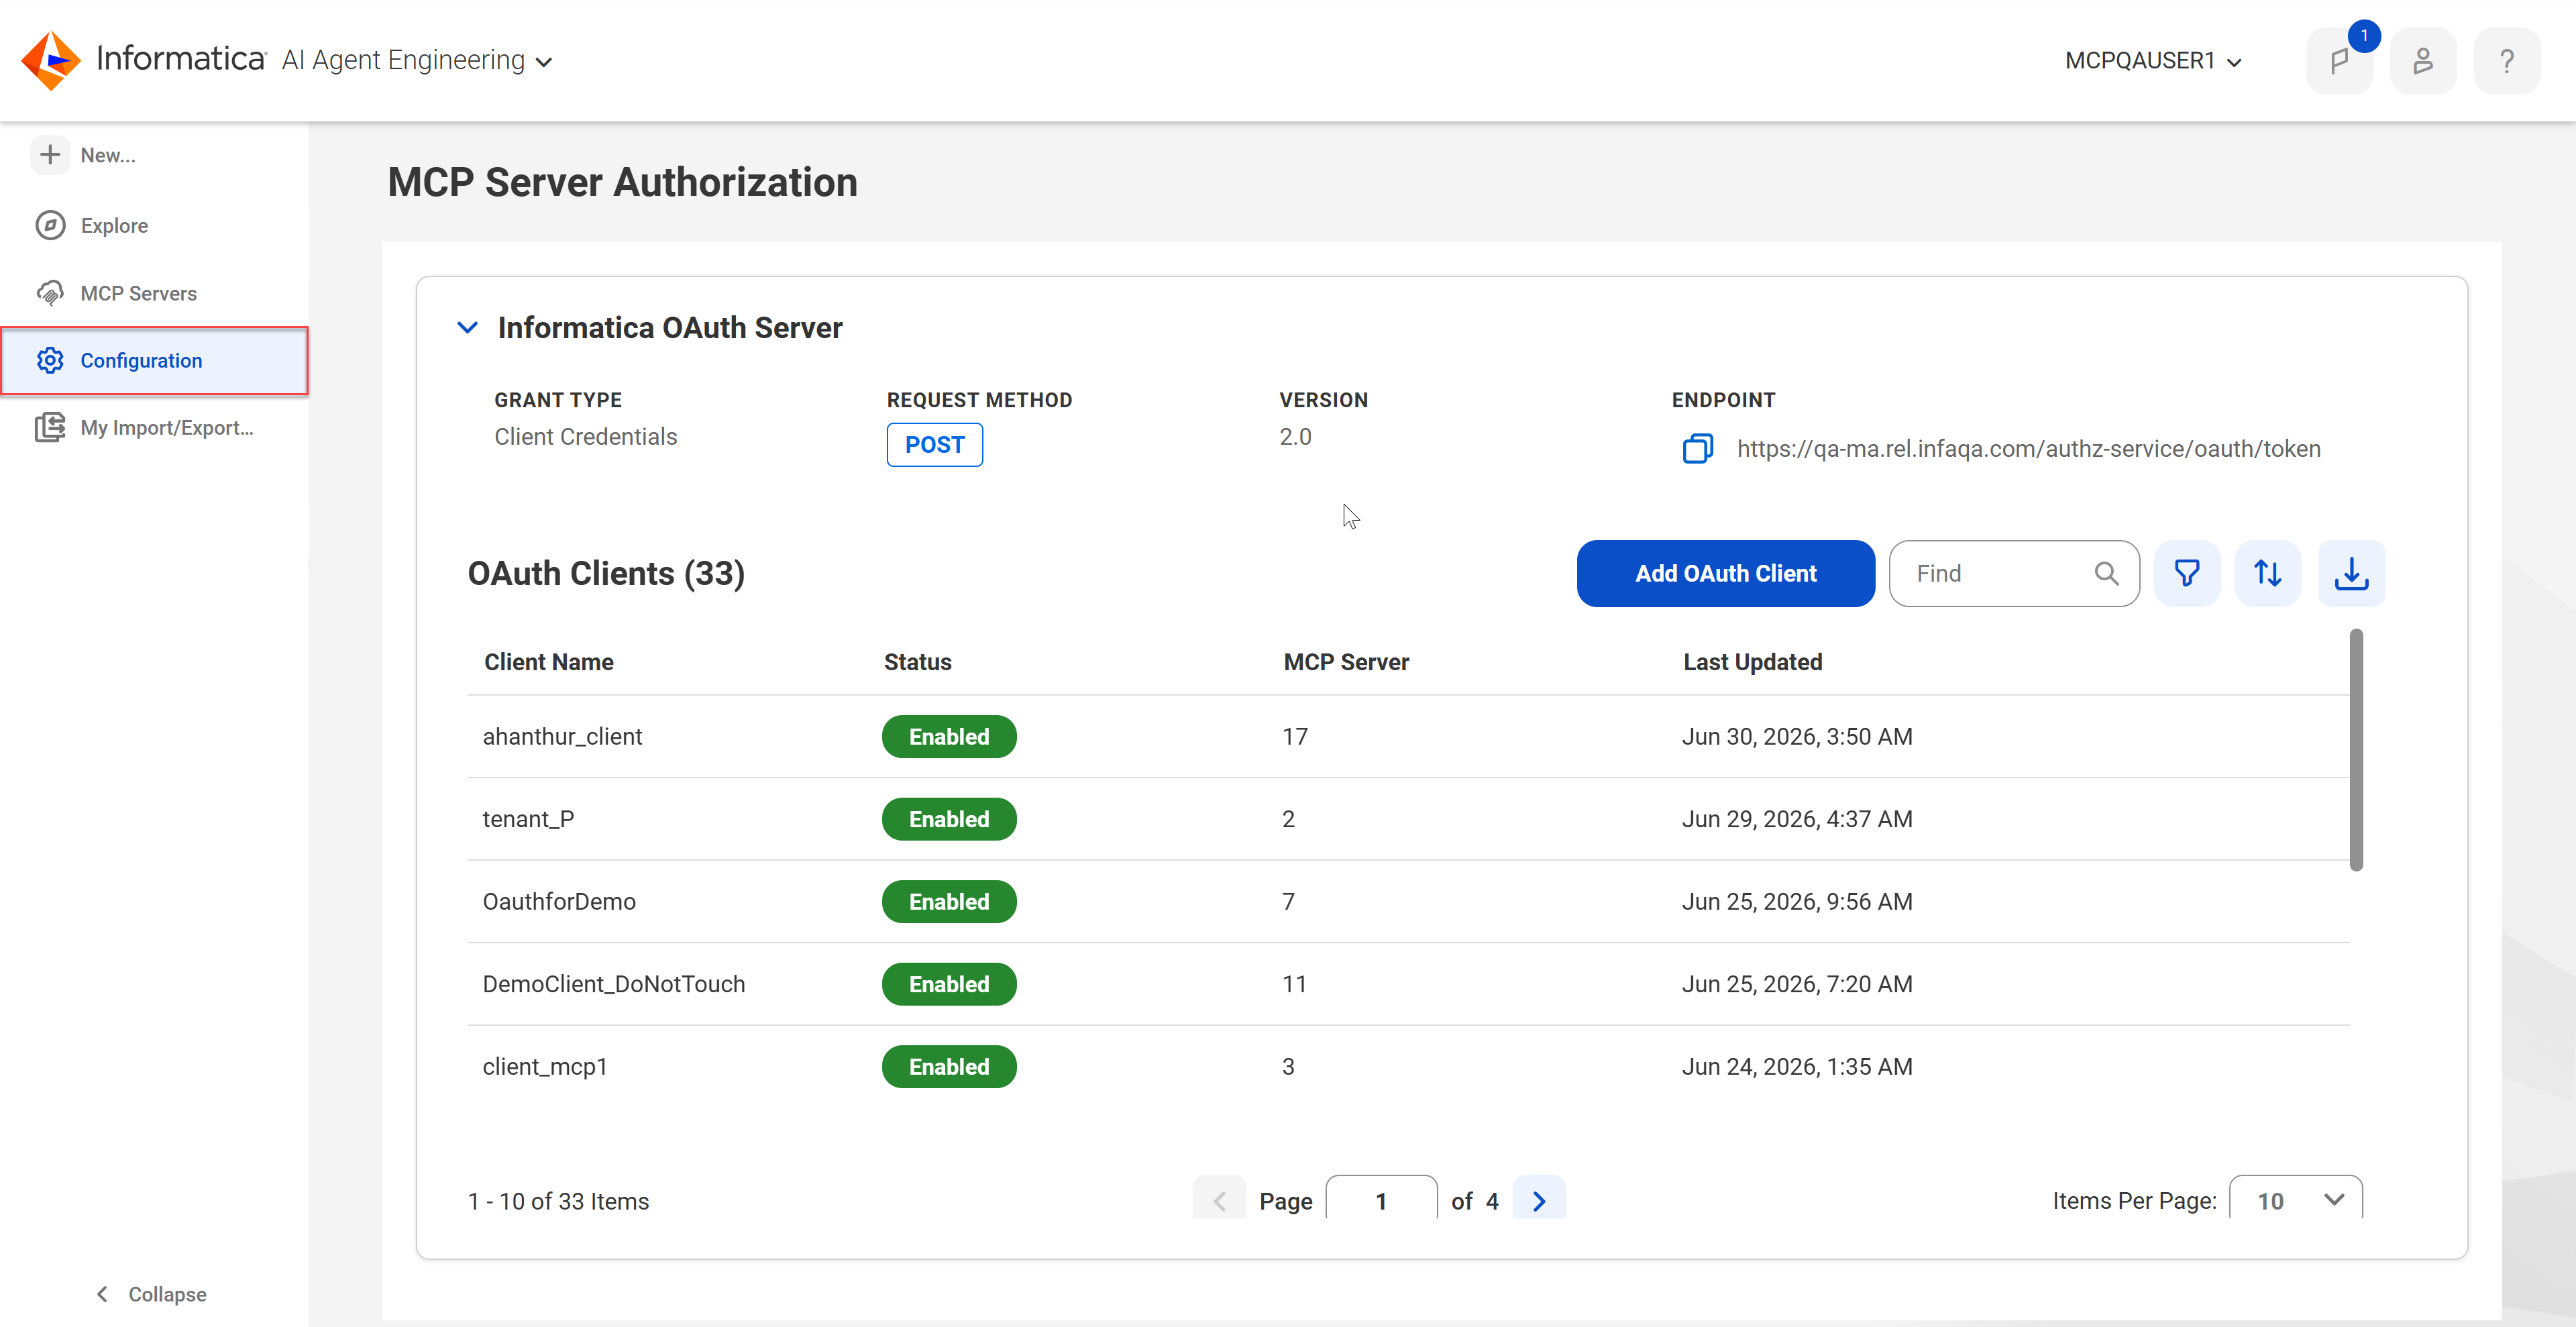Click the Client Credentials grant type value
The width and height of the screenshot is (2576, 1327).
pos(585,437)
